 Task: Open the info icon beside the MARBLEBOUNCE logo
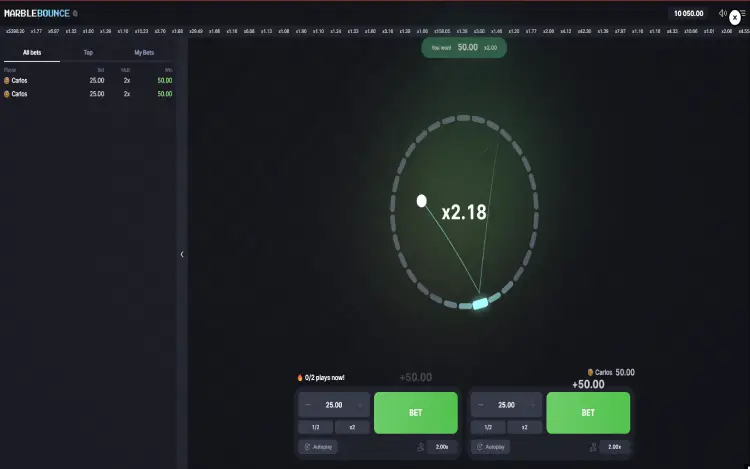click(x=75, y=13)
